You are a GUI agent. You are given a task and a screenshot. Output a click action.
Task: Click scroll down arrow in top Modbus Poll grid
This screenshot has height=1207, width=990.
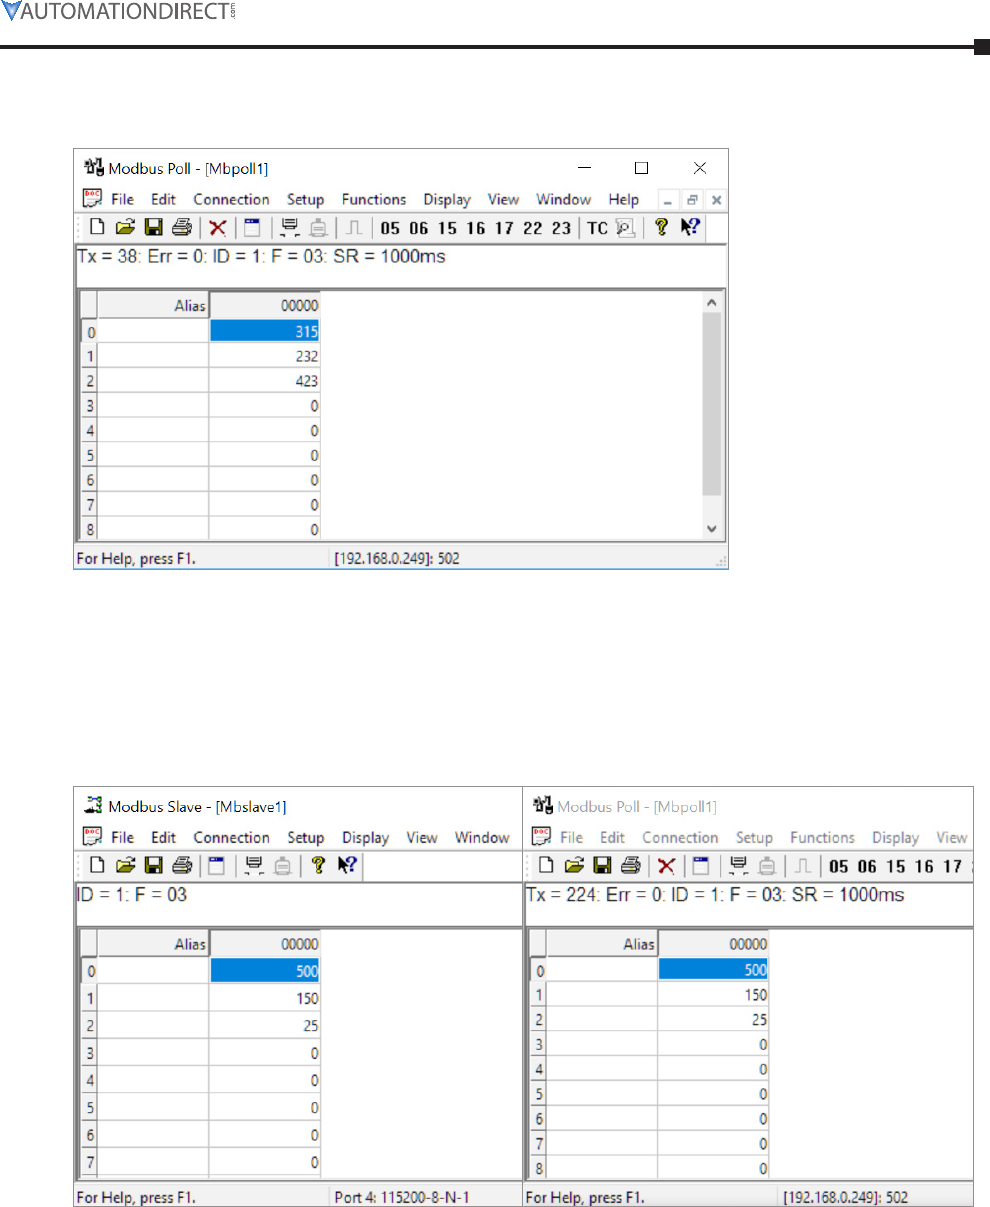(x=712, y=528)
